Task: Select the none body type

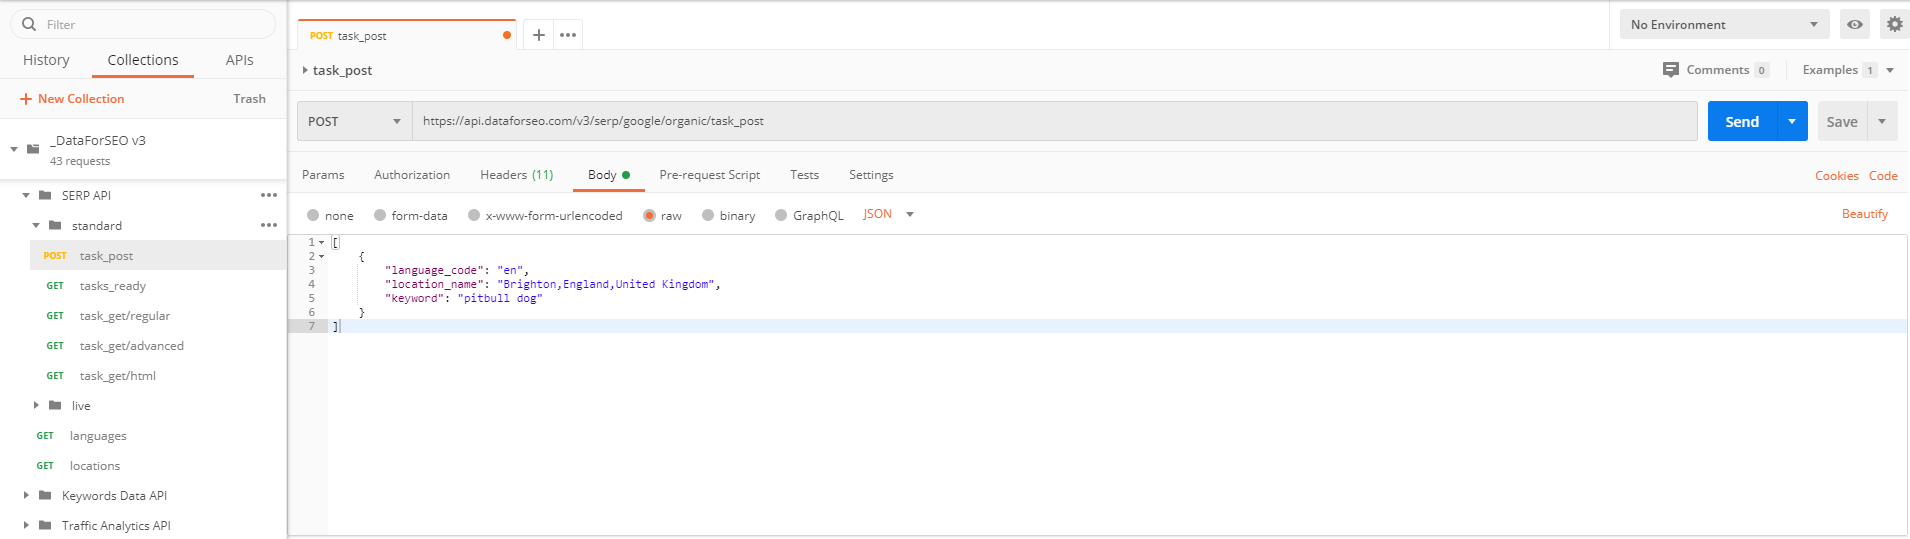Action: coord(313,215)
